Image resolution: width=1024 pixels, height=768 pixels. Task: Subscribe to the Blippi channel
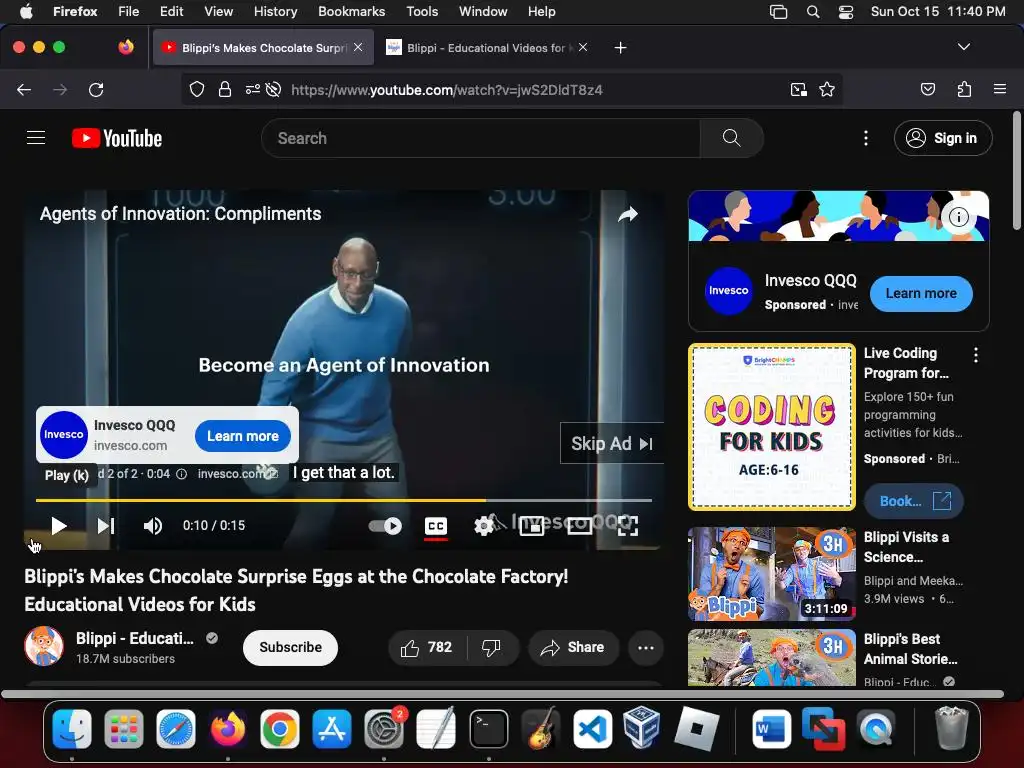coord(290,647)
